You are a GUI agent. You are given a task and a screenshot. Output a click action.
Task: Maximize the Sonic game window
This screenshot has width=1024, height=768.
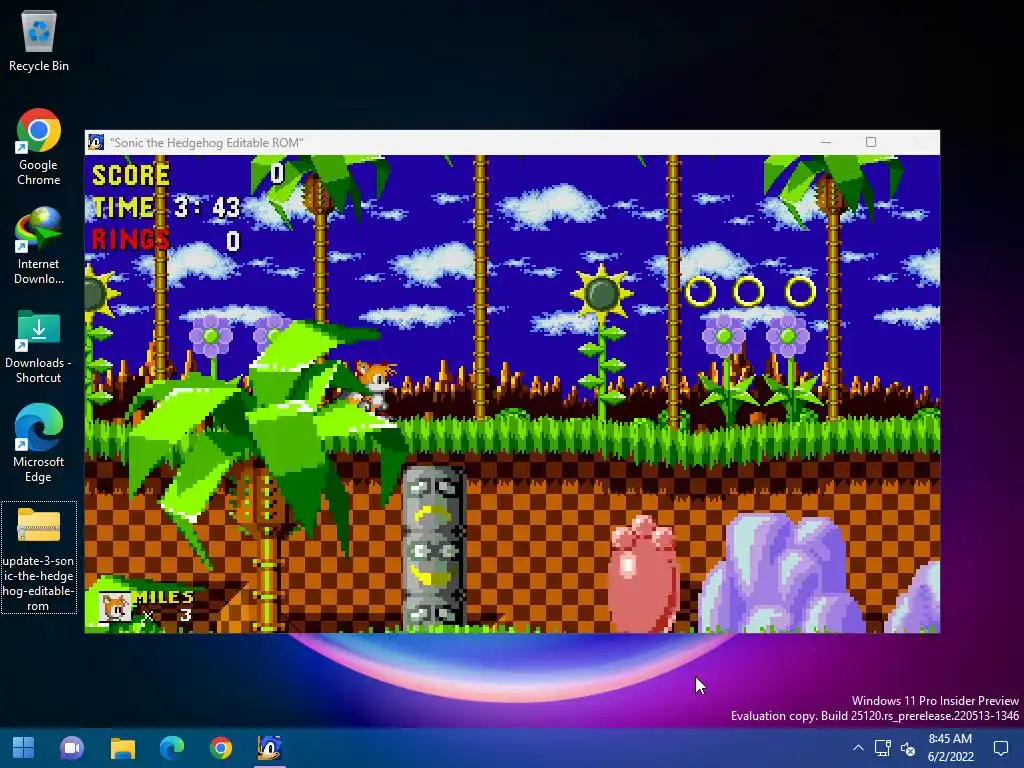tap(871, 142)
